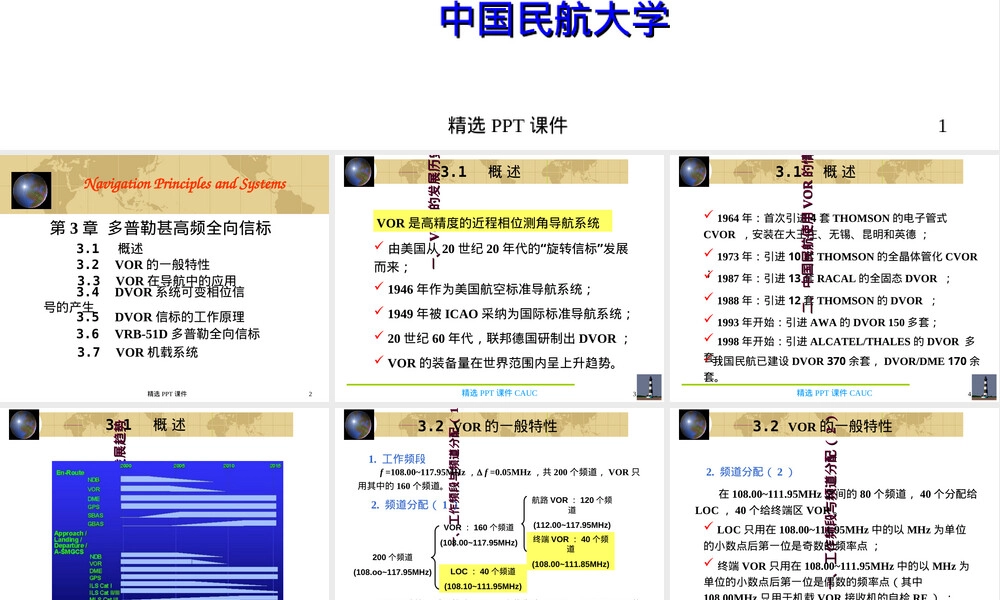The height and width of the screenshot is (600, 1000).
Task: Click outline entry 3.7 VOR 机载系统
Action: coord(137,352)
